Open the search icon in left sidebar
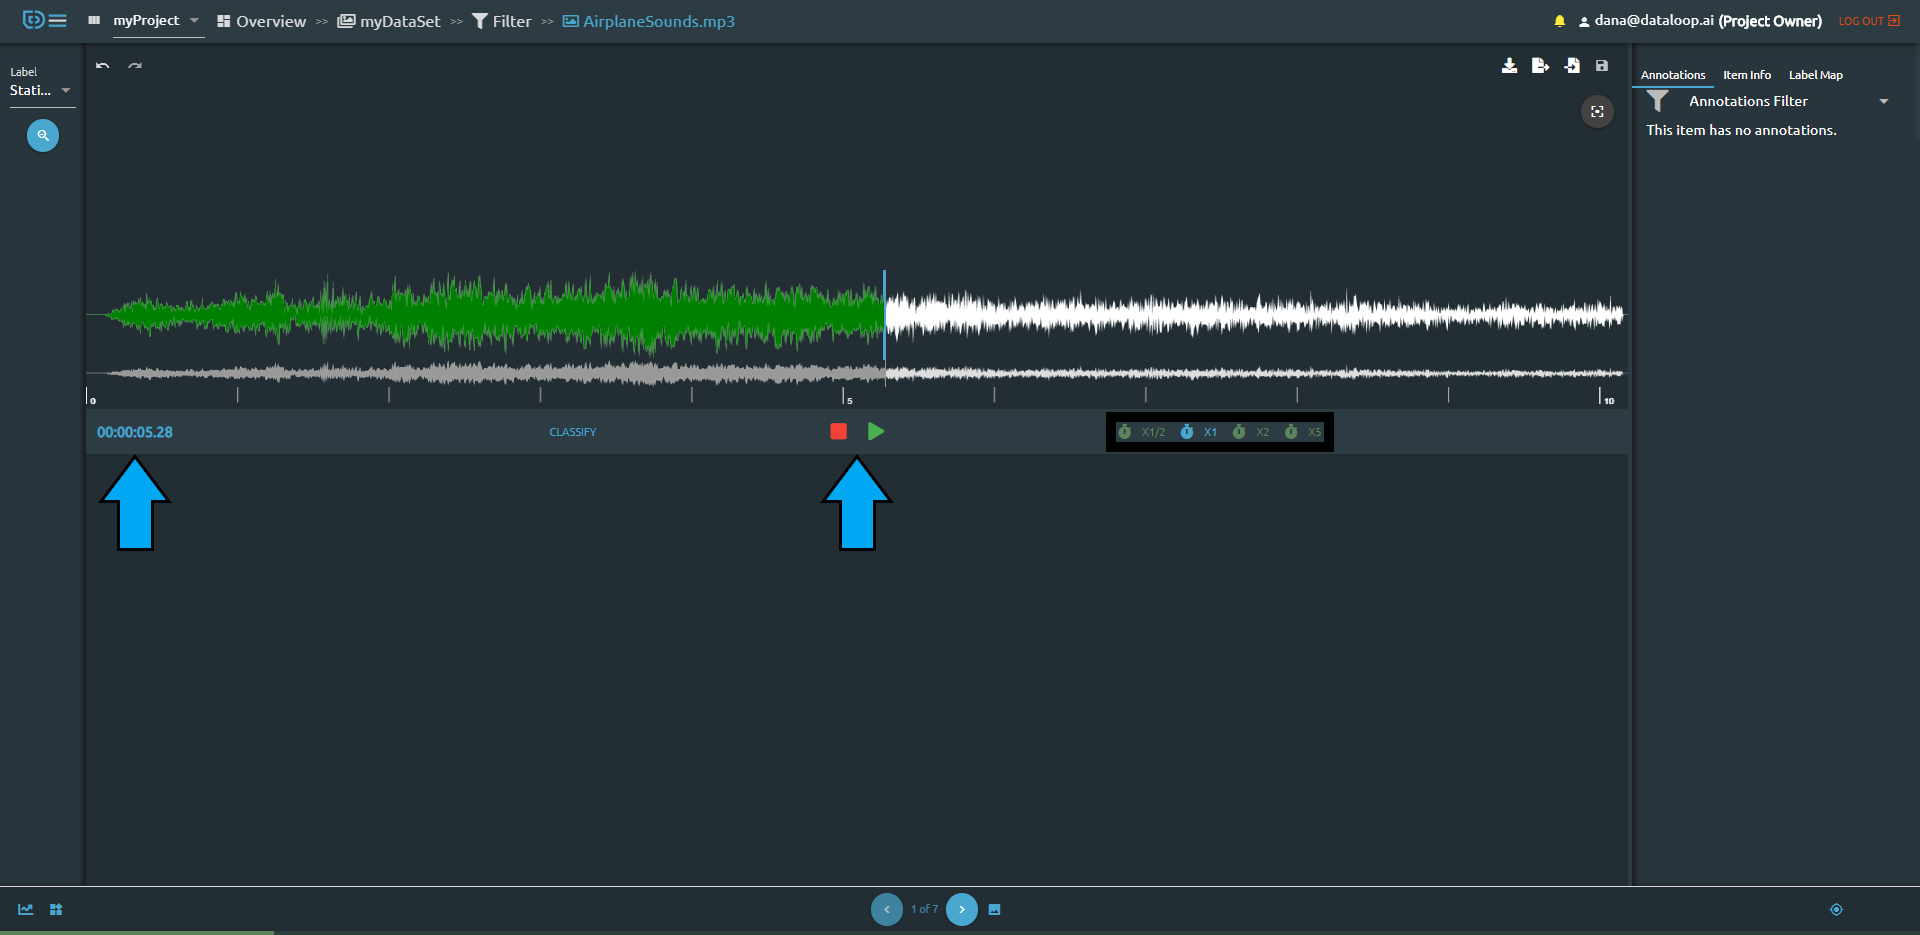Screen dimensions: 1920x935 coord(42,135)
